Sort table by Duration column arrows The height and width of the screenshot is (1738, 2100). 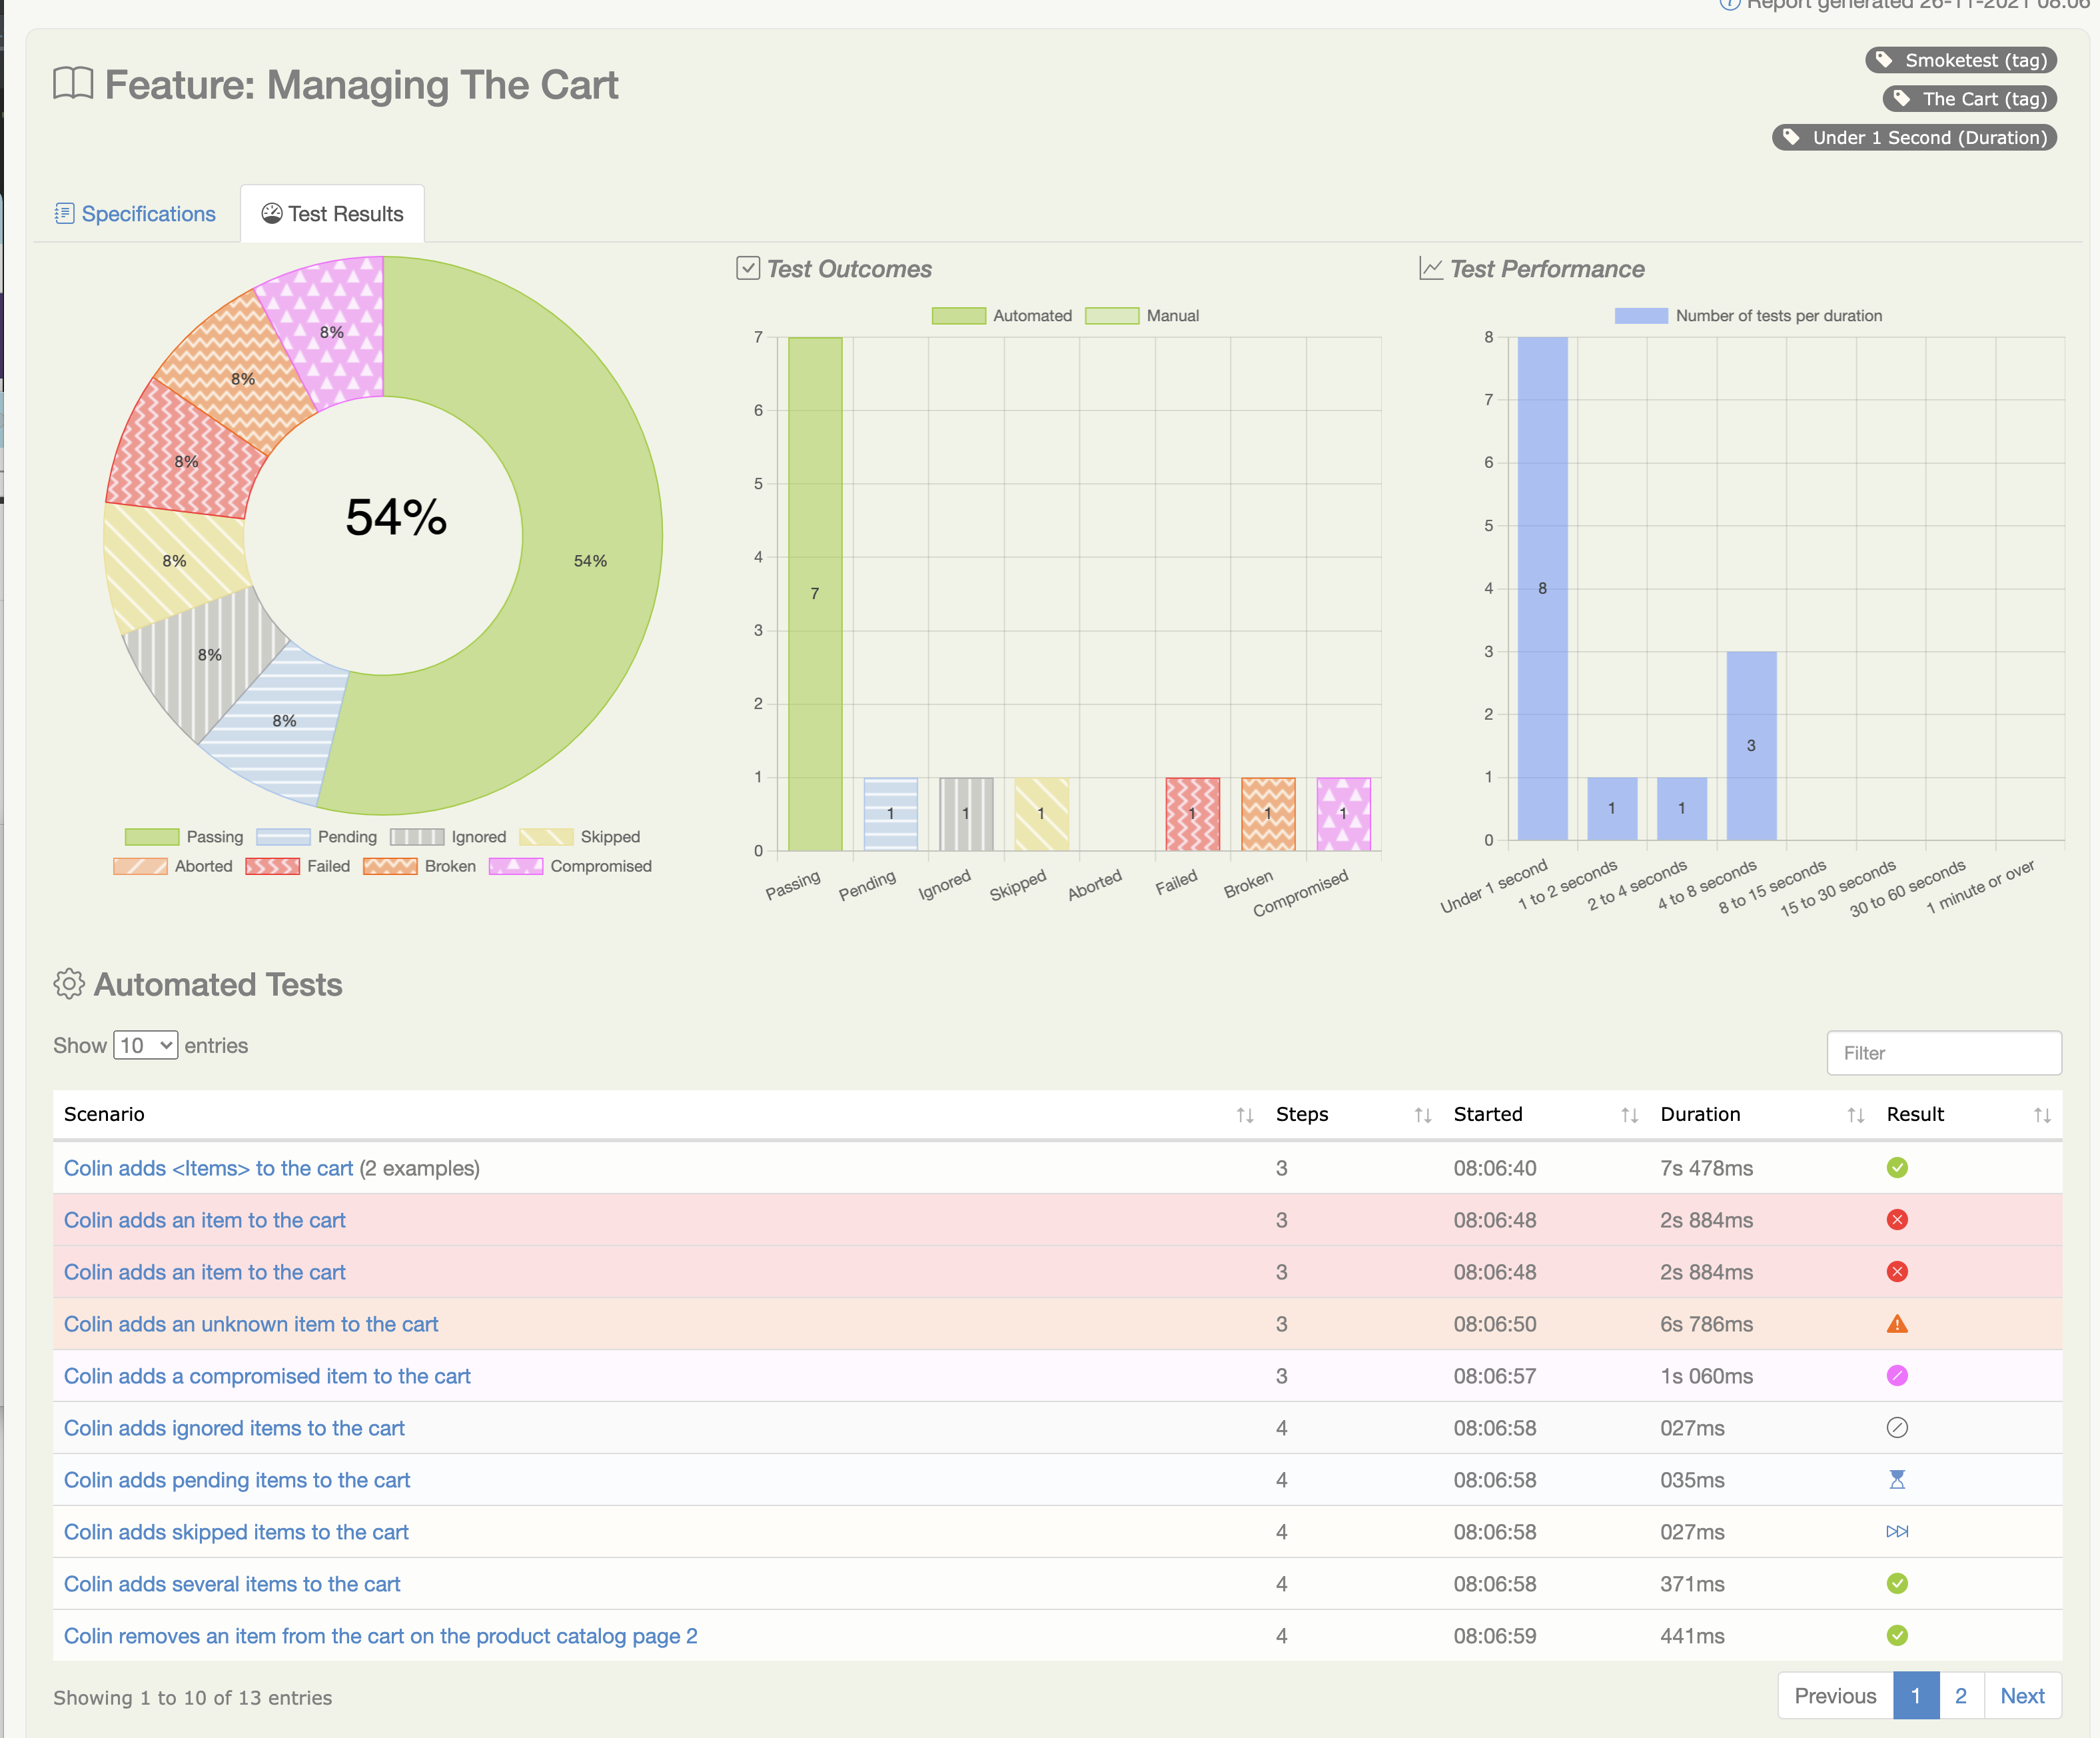(x=1855, y=1115)
